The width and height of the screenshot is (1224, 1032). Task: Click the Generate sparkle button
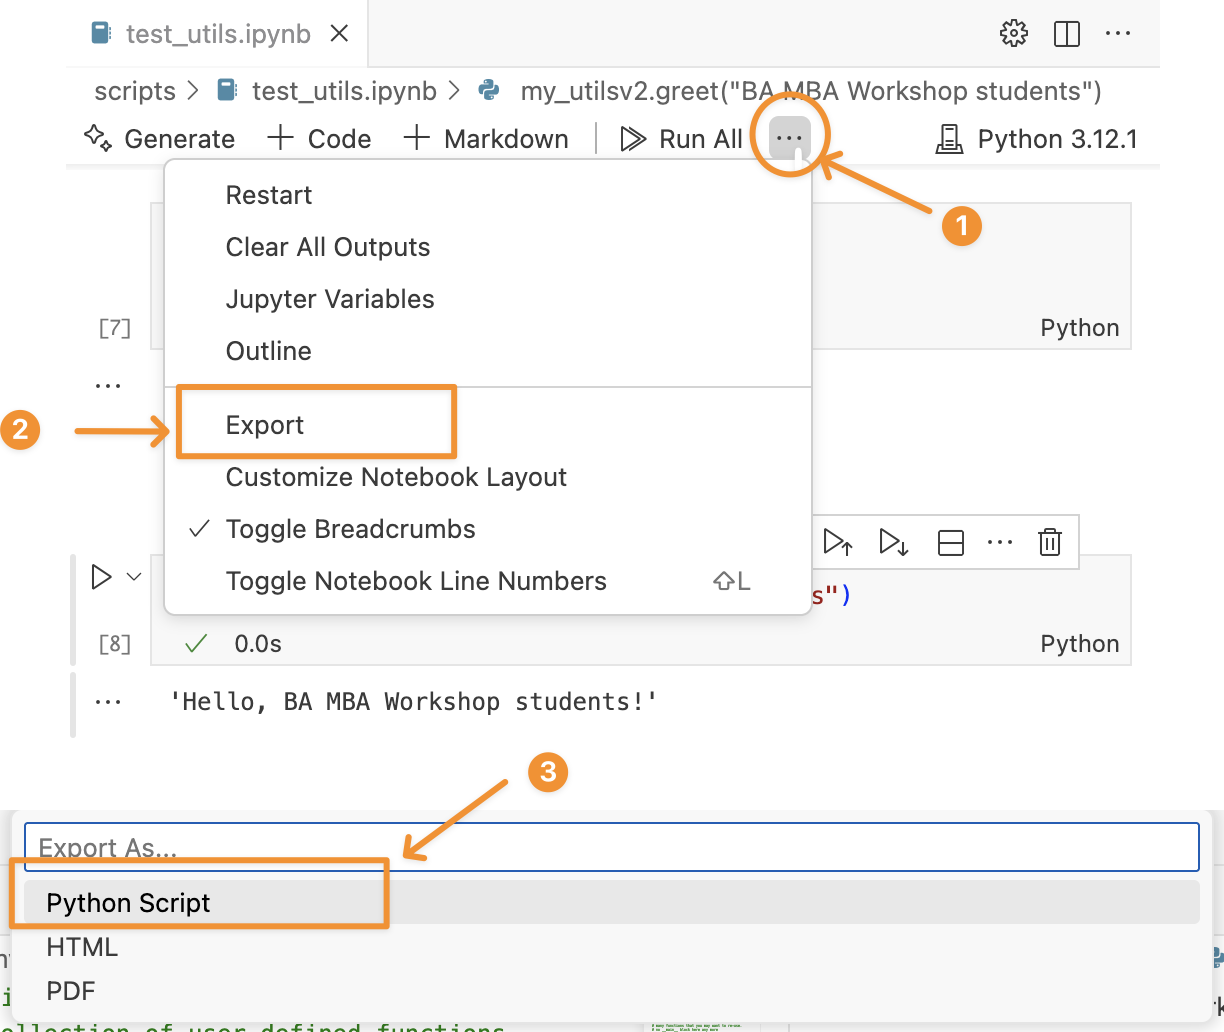coord(160,139)
